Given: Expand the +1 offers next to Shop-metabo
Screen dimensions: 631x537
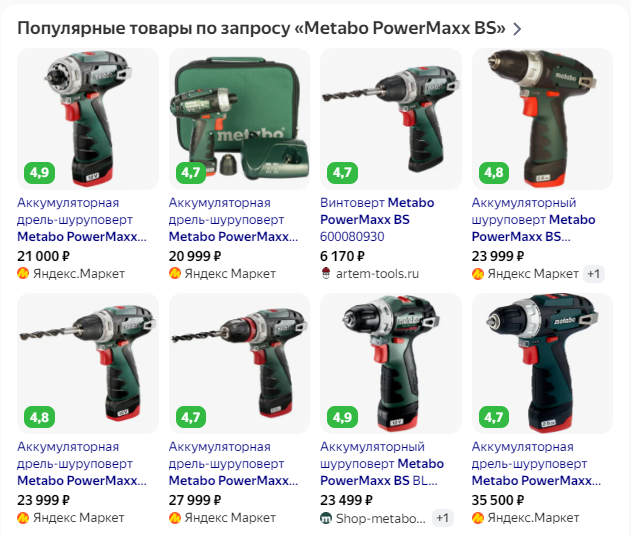Looking at the screenshot, I should pyautogui.click(x=443, y=518).
